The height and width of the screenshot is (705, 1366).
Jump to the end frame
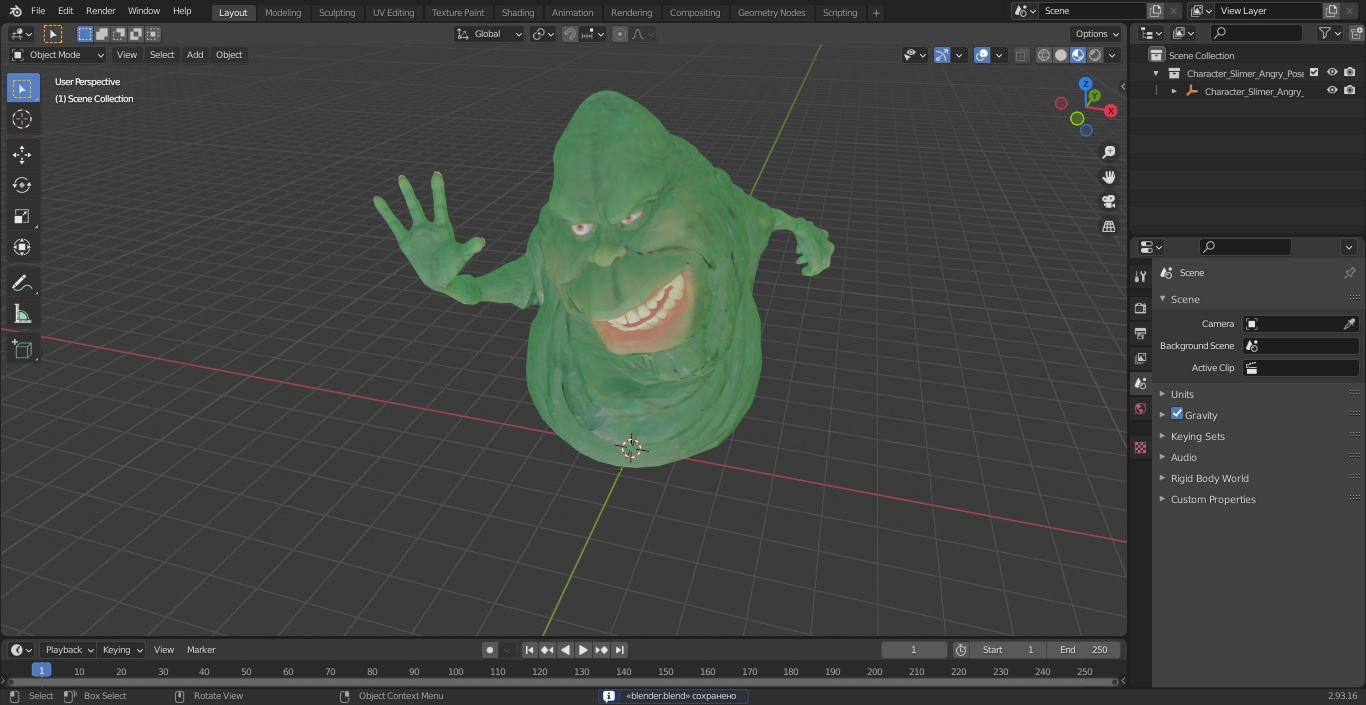click(620, 650)
